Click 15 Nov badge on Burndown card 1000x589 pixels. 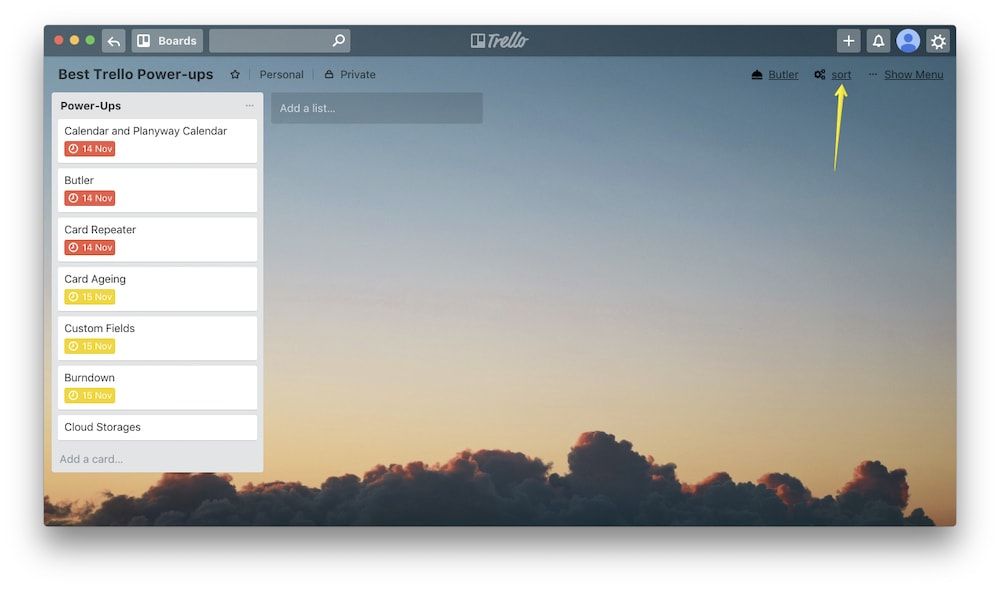(89, 396)
